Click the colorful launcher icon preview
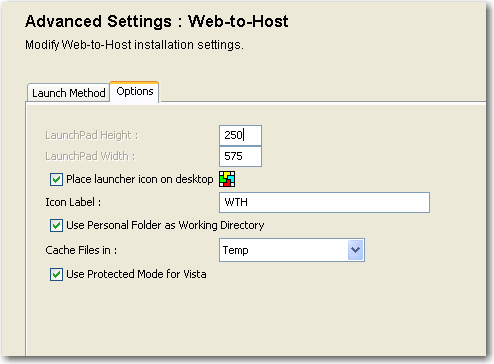 click(227, 179)
